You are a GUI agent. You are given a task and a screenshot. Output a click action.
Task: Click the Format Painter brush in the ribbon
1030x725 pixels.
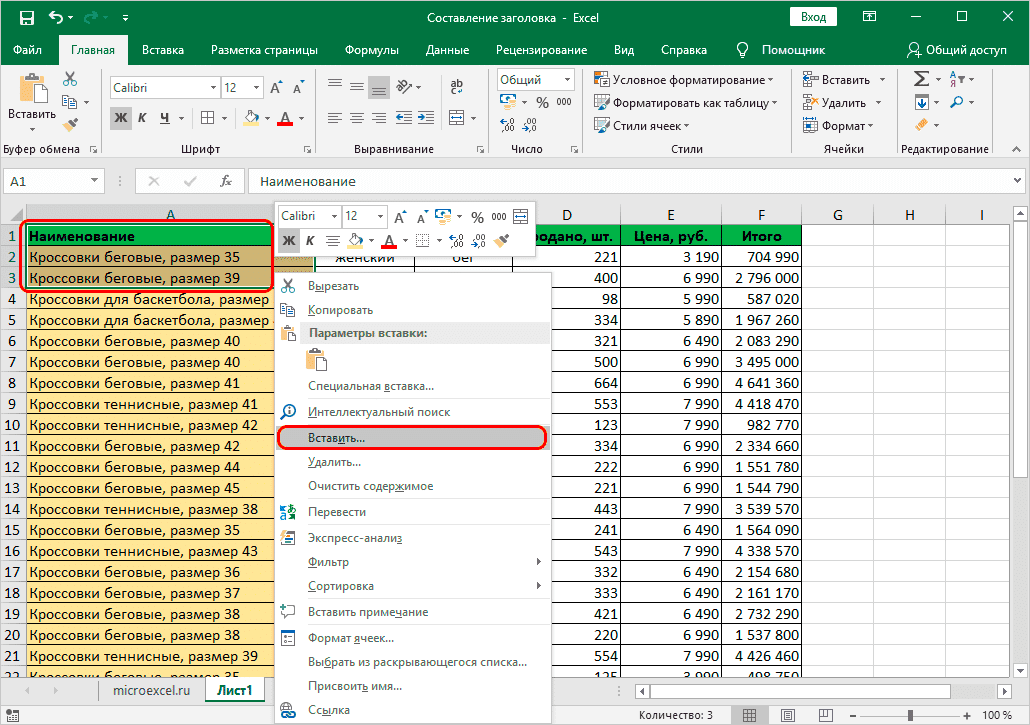70,125
